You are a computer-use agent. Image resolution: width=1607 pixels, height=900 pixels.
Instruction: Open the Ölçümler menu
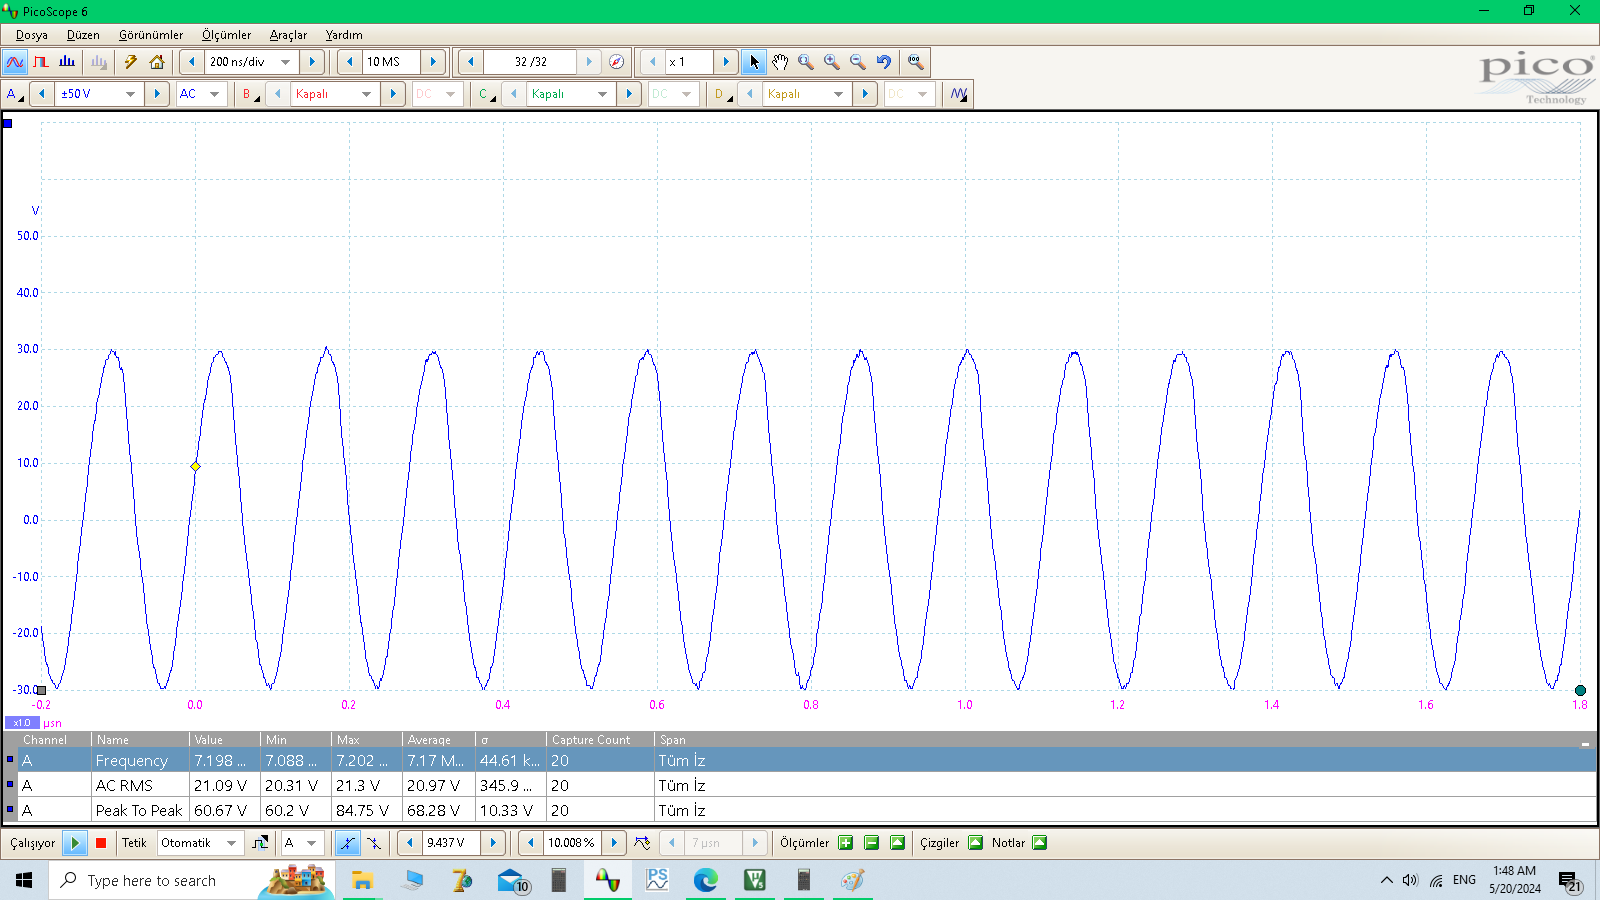coord(226,35)
